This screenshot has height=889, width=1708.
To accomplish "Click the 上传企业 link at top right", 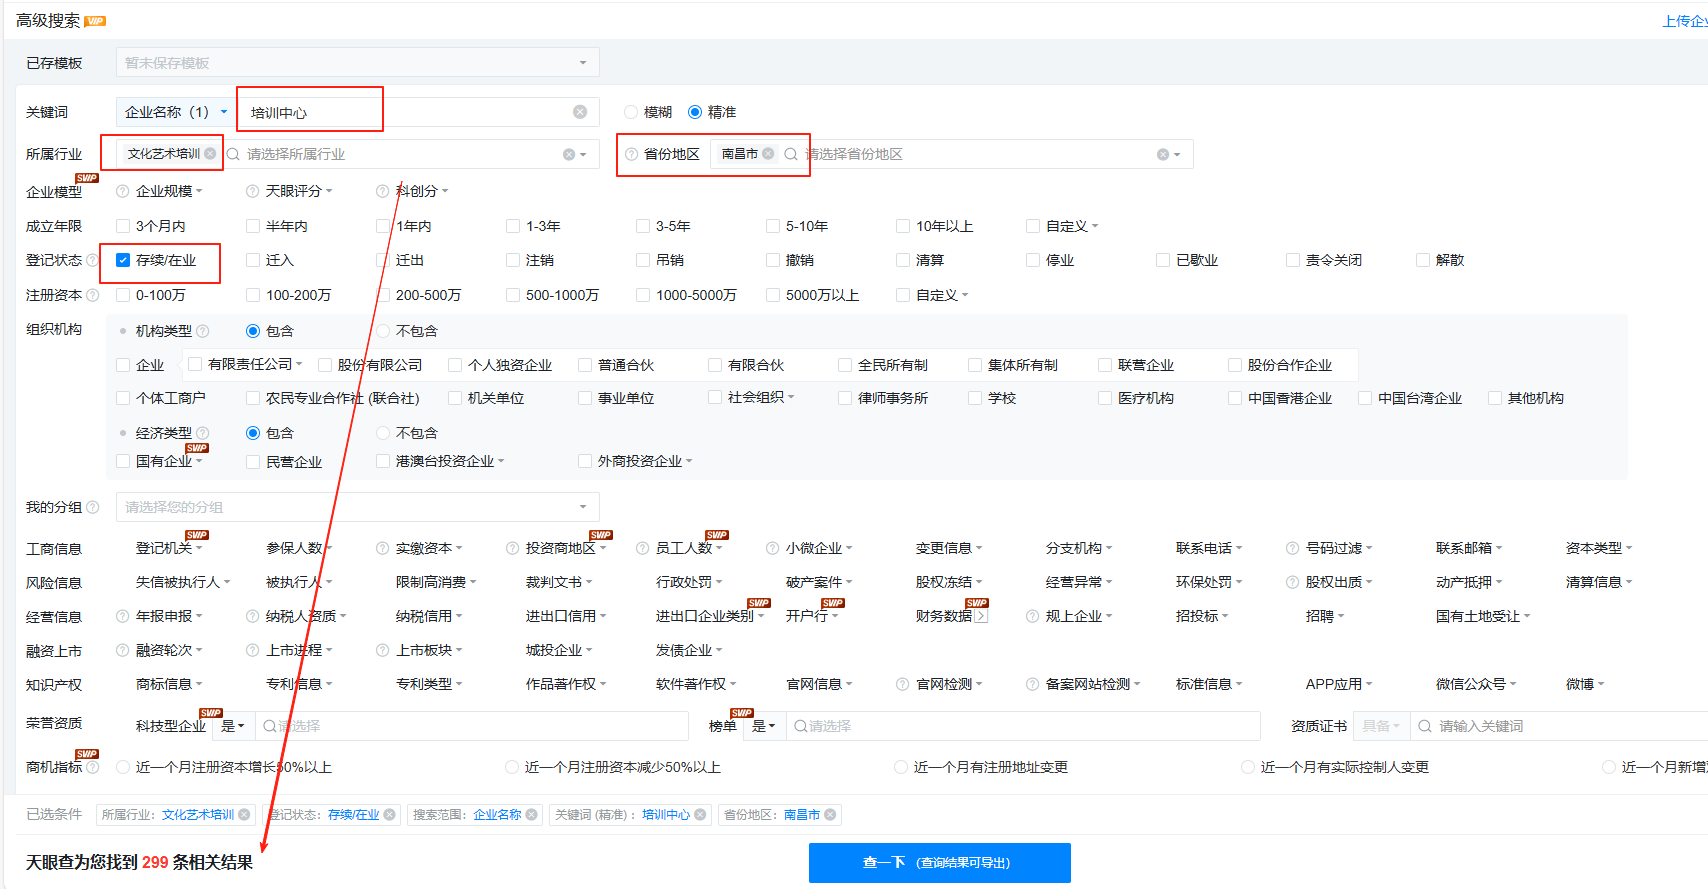I will click(x=1684, y=21).
